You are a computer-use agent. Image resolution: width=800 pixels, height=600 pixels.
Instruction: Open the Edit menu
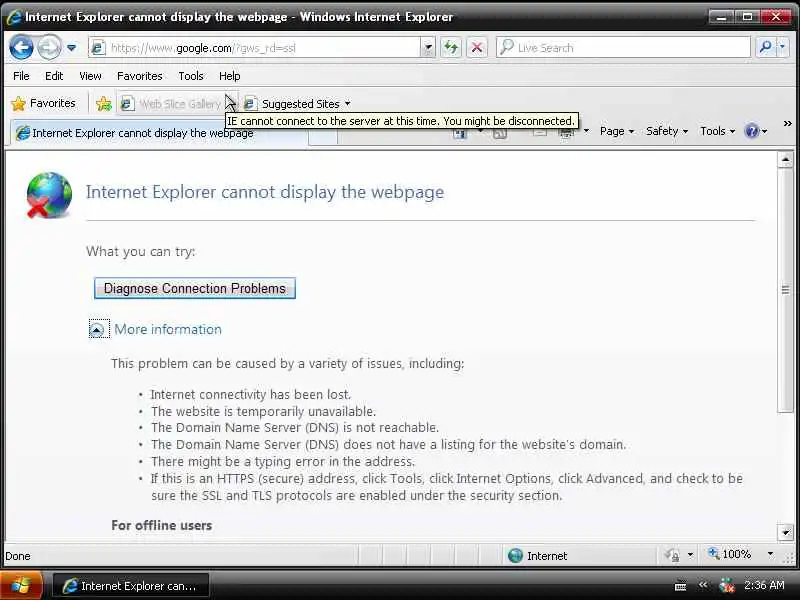click(x=54, y=76)
